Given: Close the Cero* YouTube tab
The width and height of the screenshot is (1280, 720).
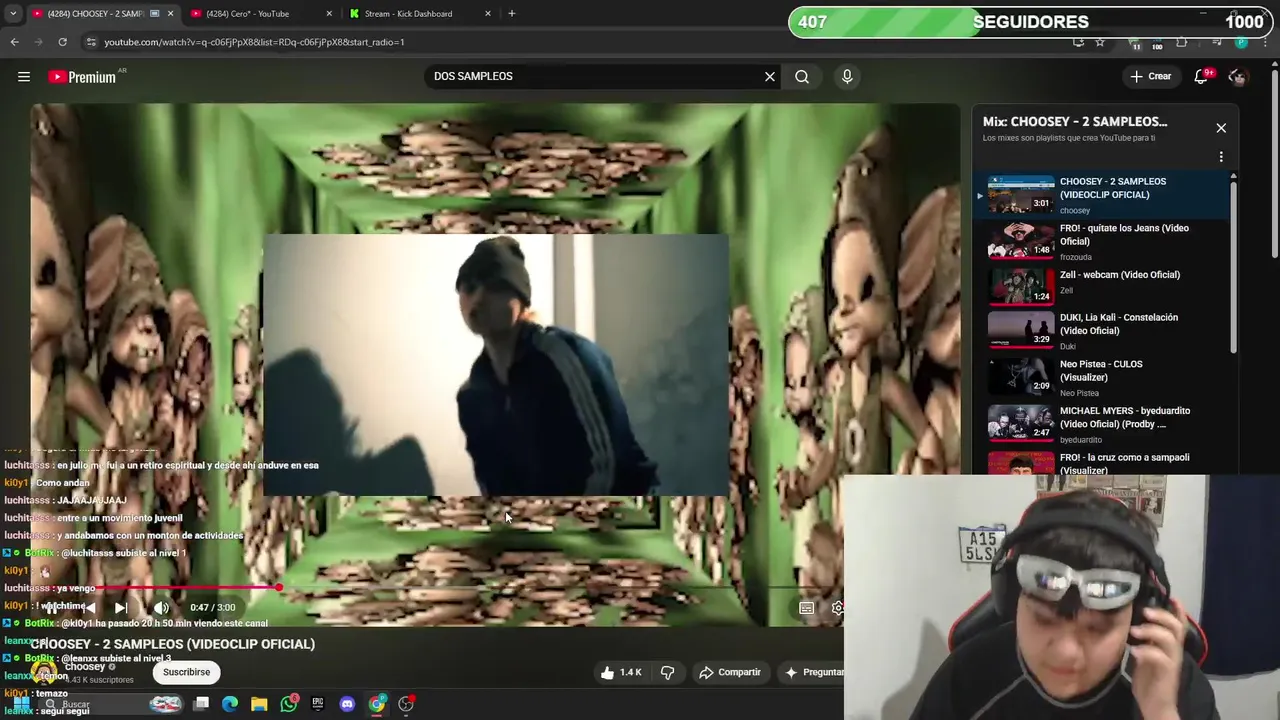Looking at the screenshot, I should (329, 14).
